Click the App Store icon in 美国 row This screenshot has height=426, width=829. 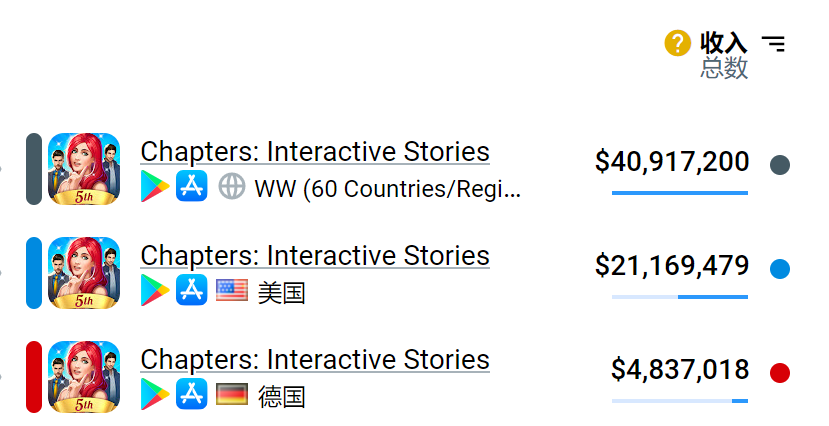191,291
